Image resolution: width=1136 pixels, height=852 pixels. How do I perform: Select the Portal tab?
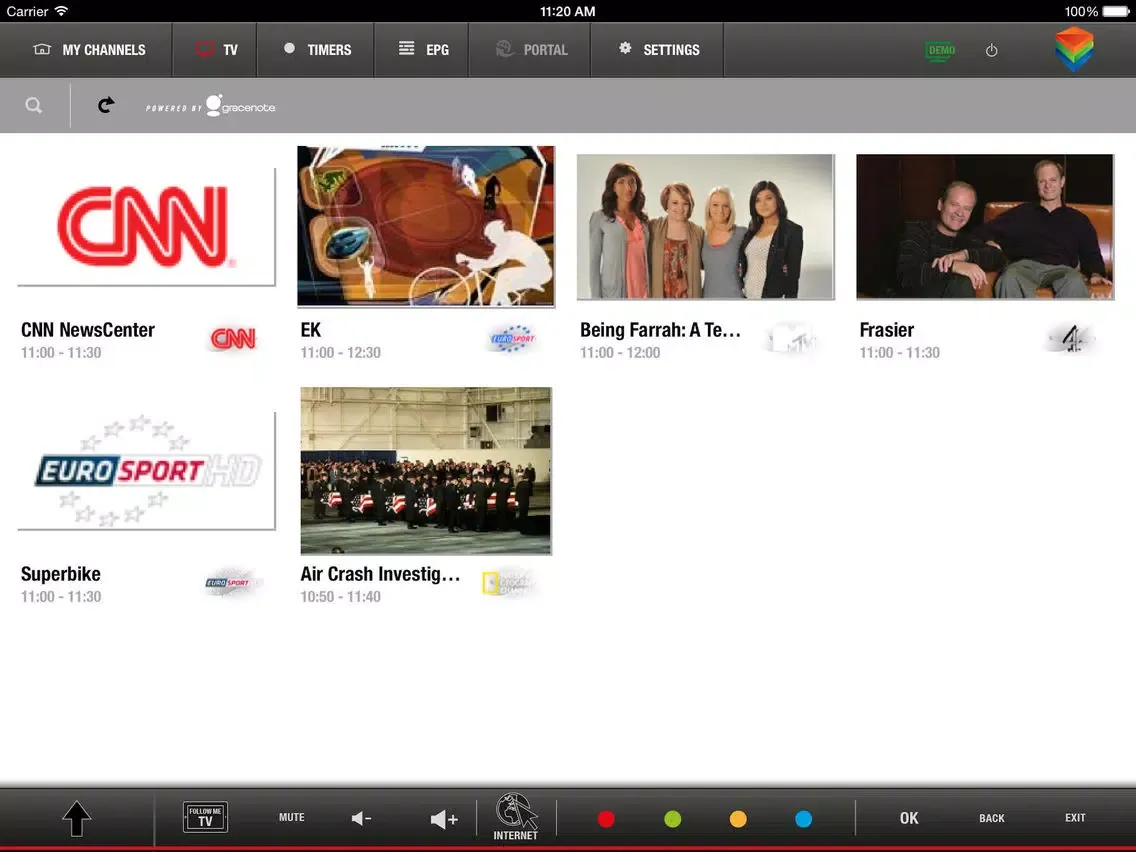[x=530, y=49]
